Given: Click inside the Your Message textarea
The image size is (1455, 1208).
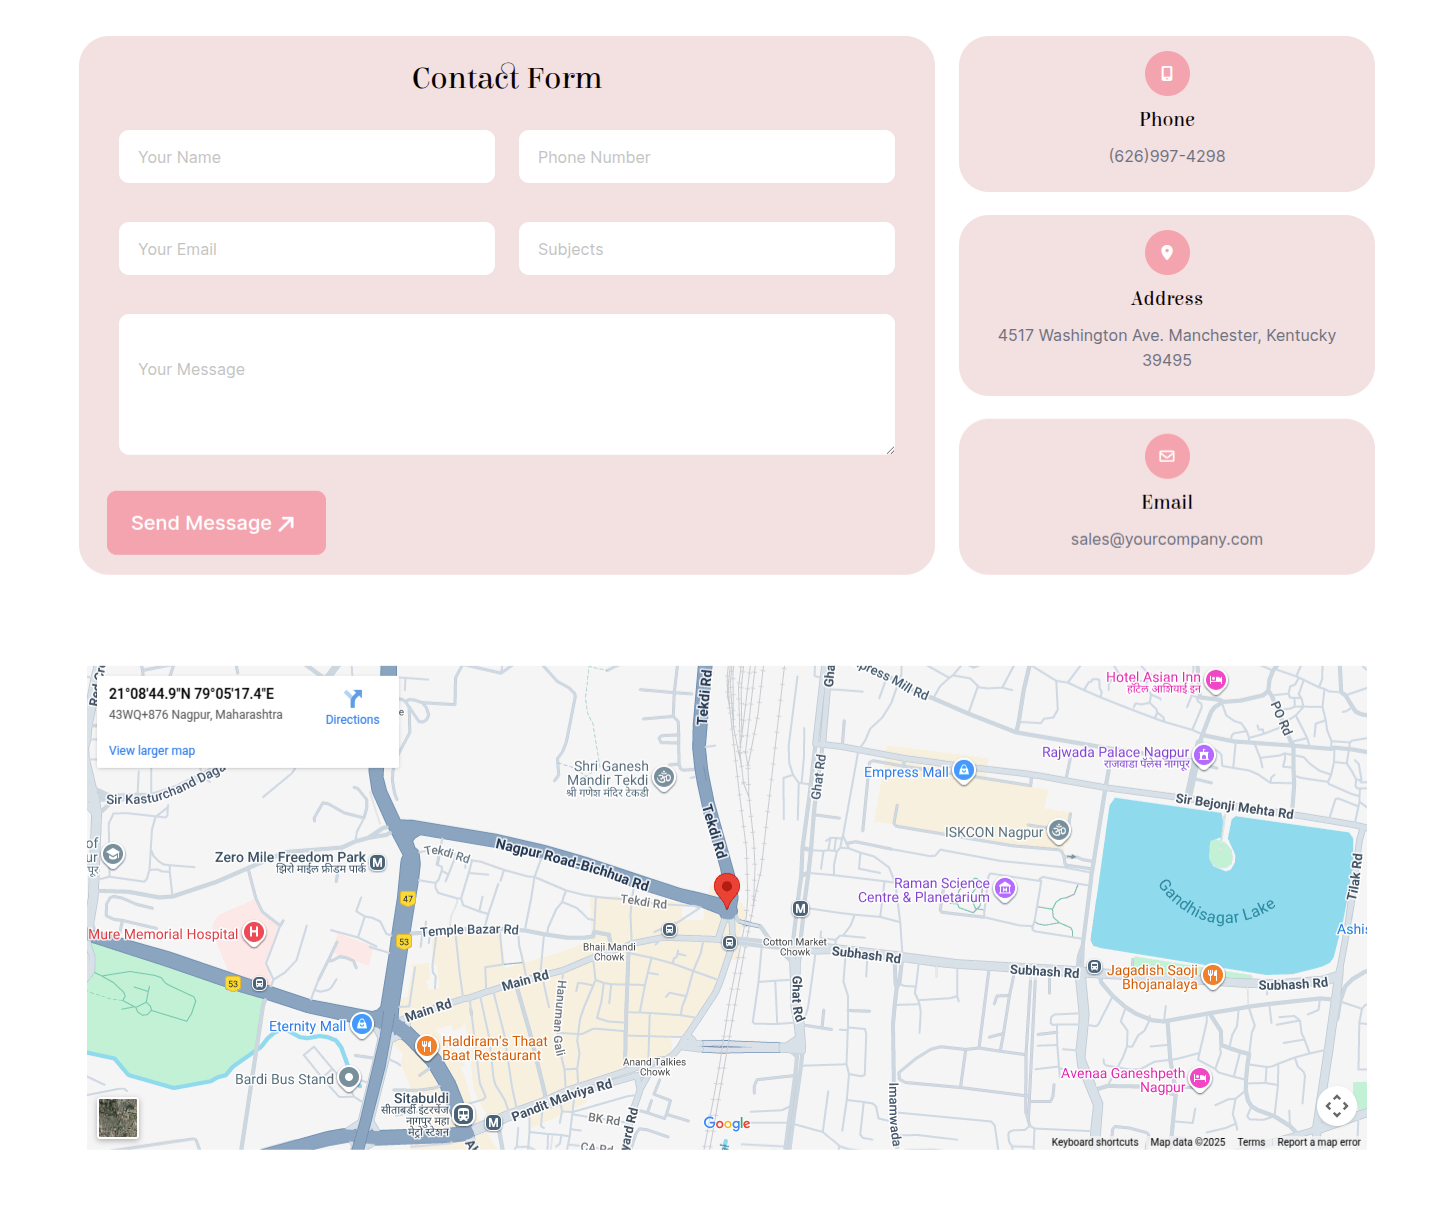Looking at the screenshot, I should pyautogui.click(x=506, y=385).
